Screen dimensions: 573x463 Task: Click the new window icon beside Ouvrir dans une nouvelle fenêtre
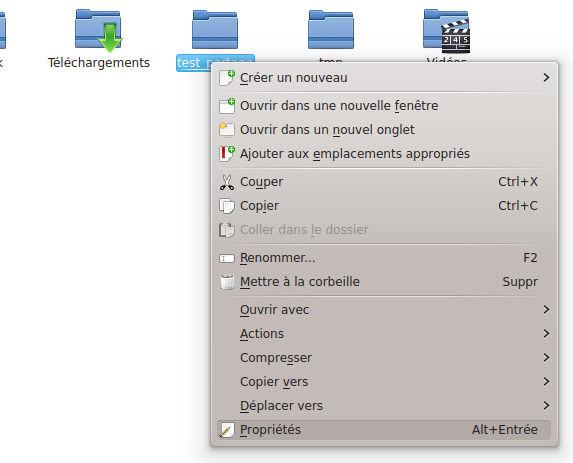coord(227,106)
